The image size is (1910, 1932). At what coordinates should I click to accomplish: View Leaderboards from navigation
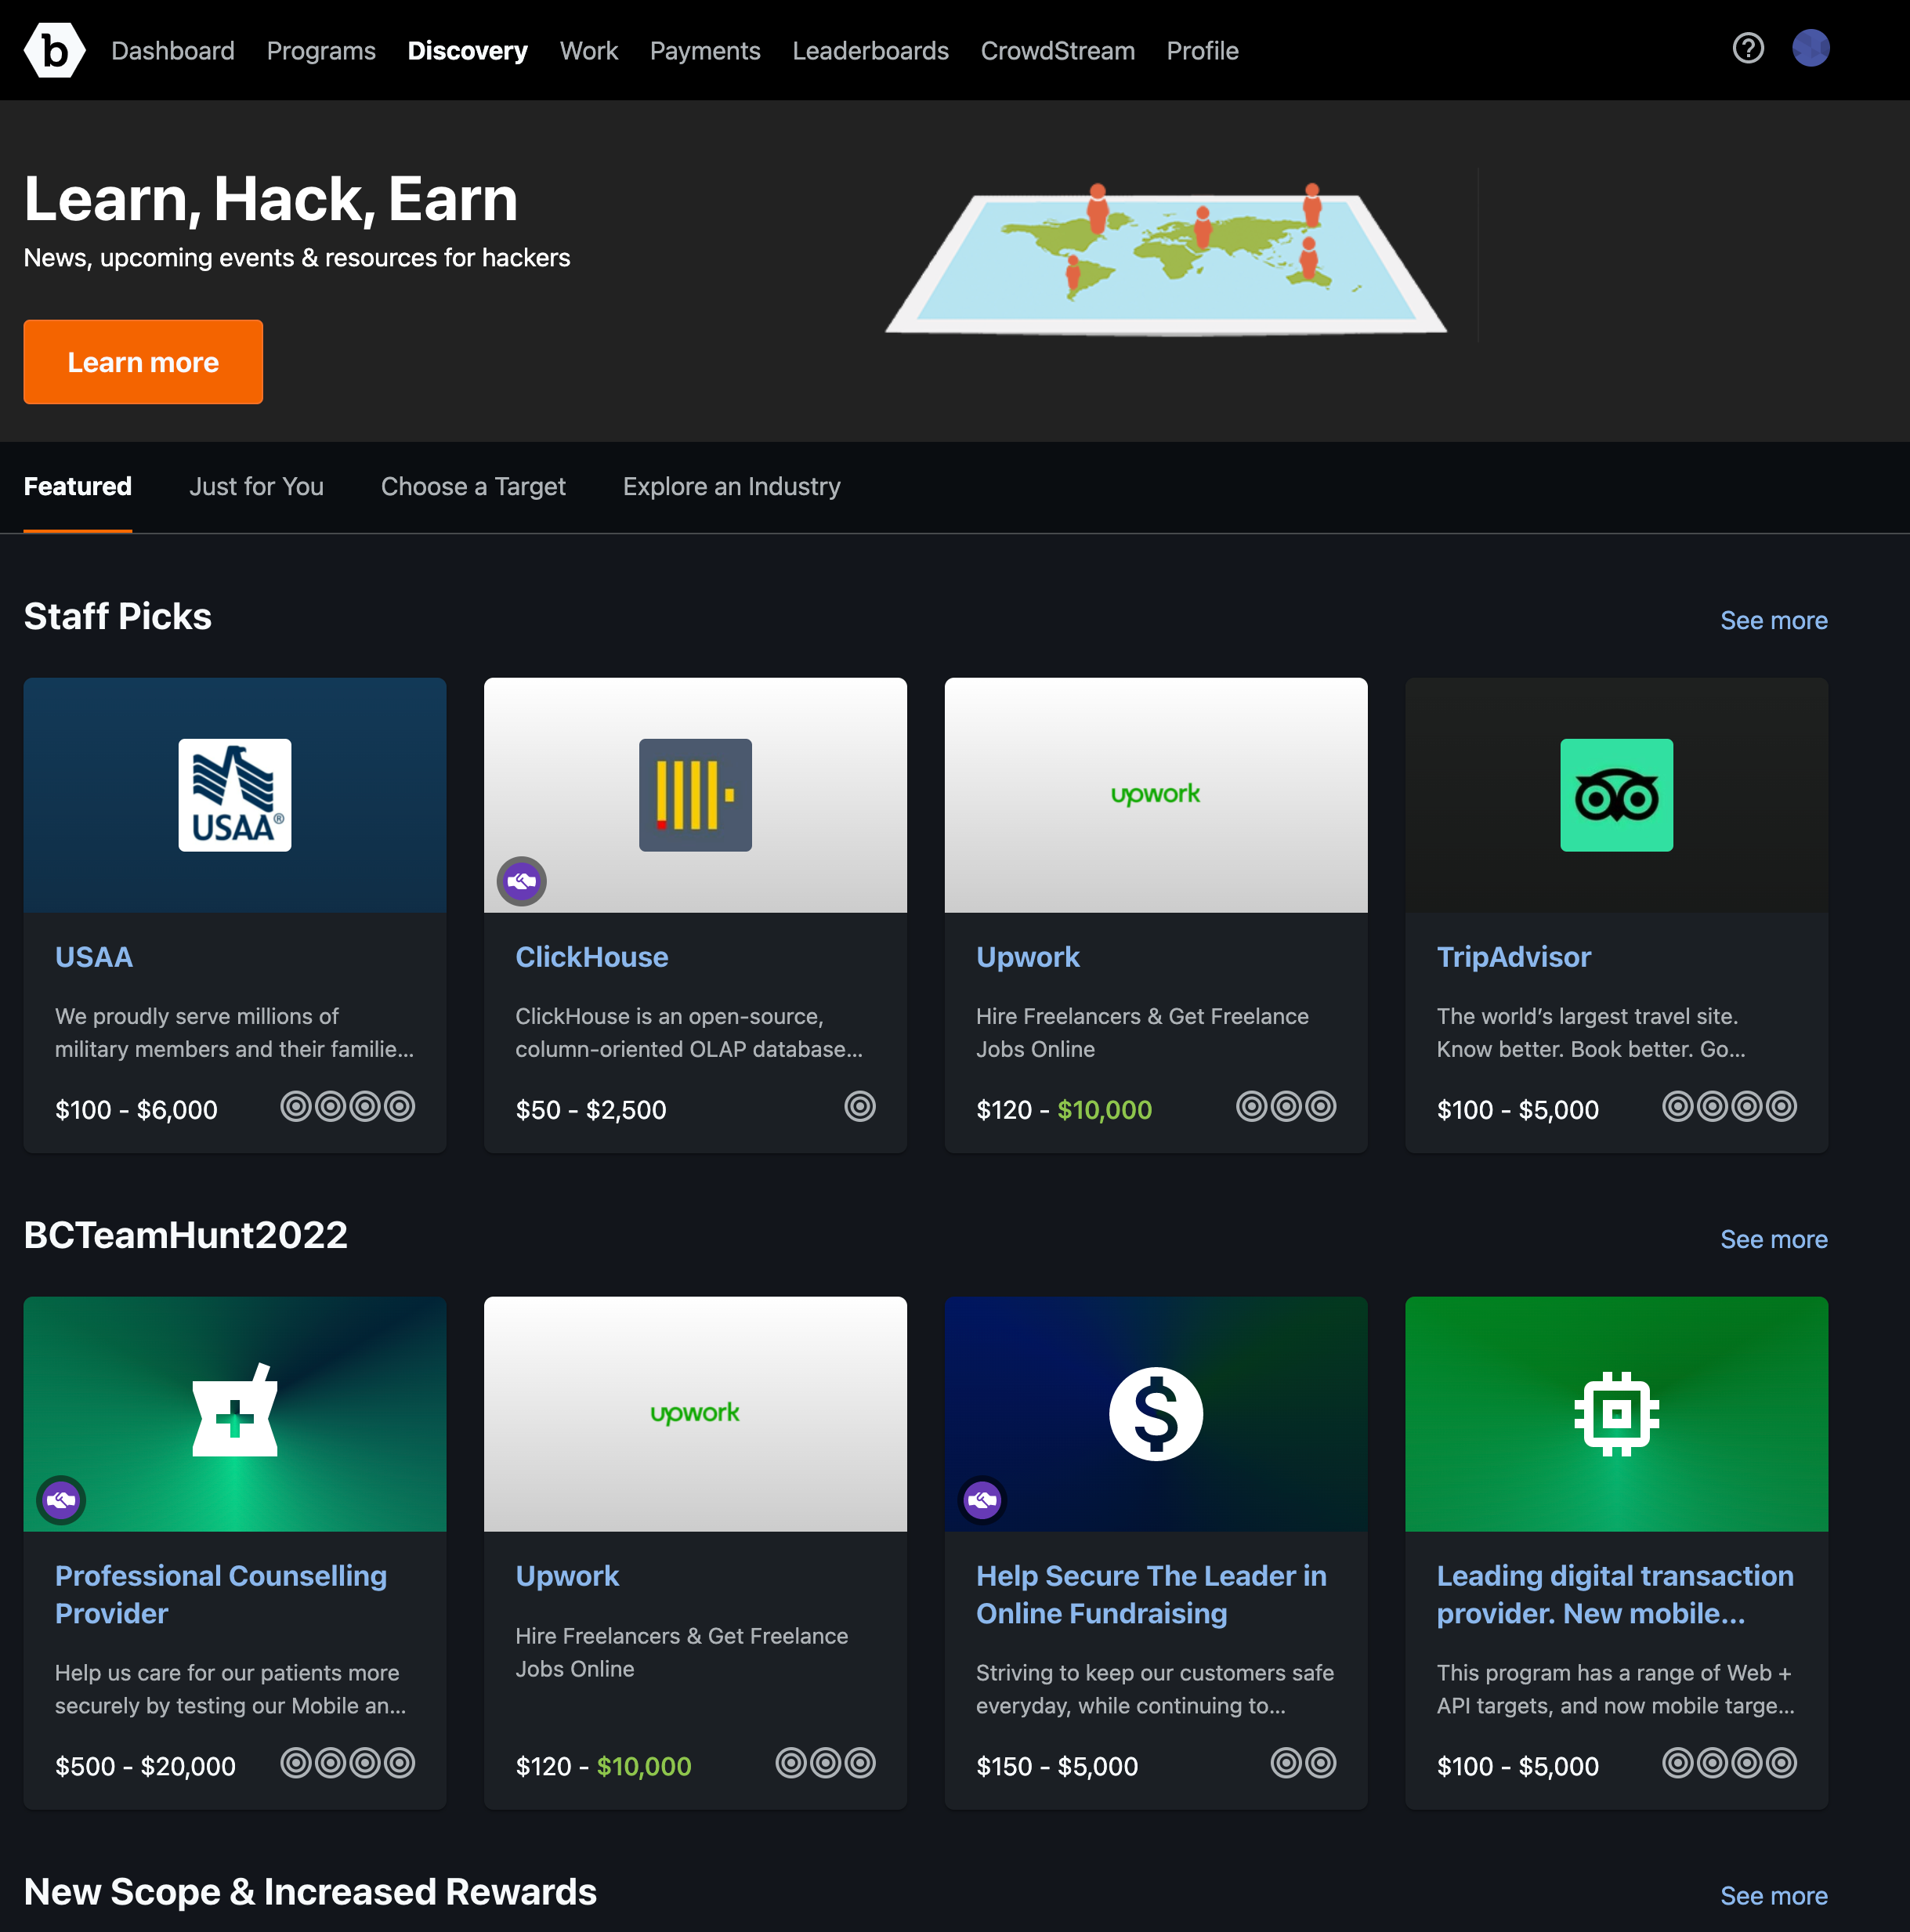point(870,50)
